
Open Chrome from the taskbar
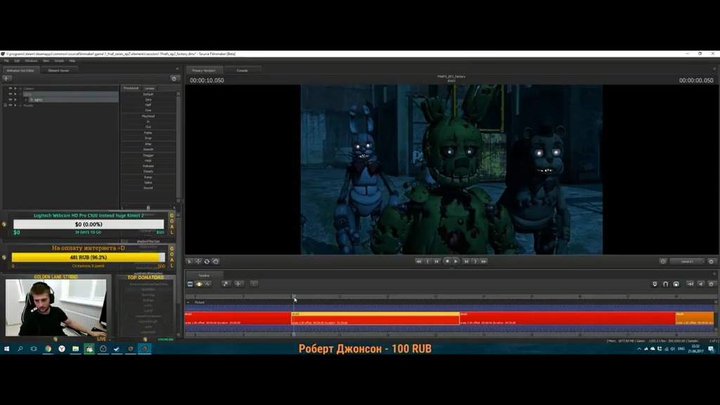48,349
